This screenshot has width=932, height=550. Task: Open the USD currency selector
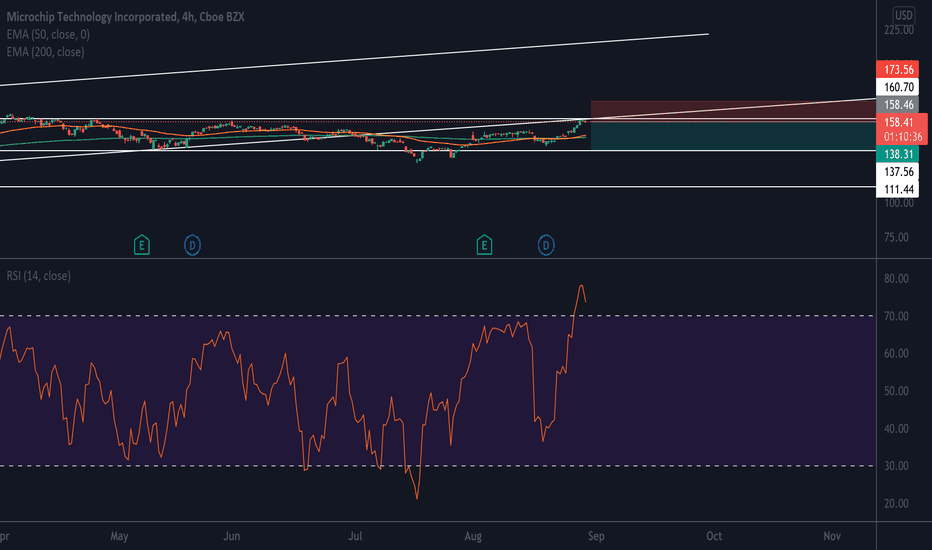click(x=903, y=15)
